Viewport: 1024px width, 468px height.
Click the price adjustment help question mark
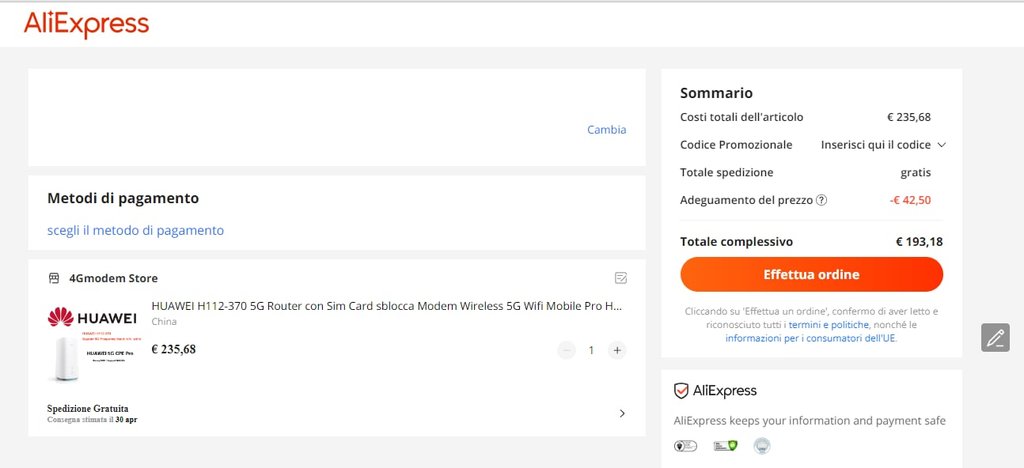click(x=822, y=200)
